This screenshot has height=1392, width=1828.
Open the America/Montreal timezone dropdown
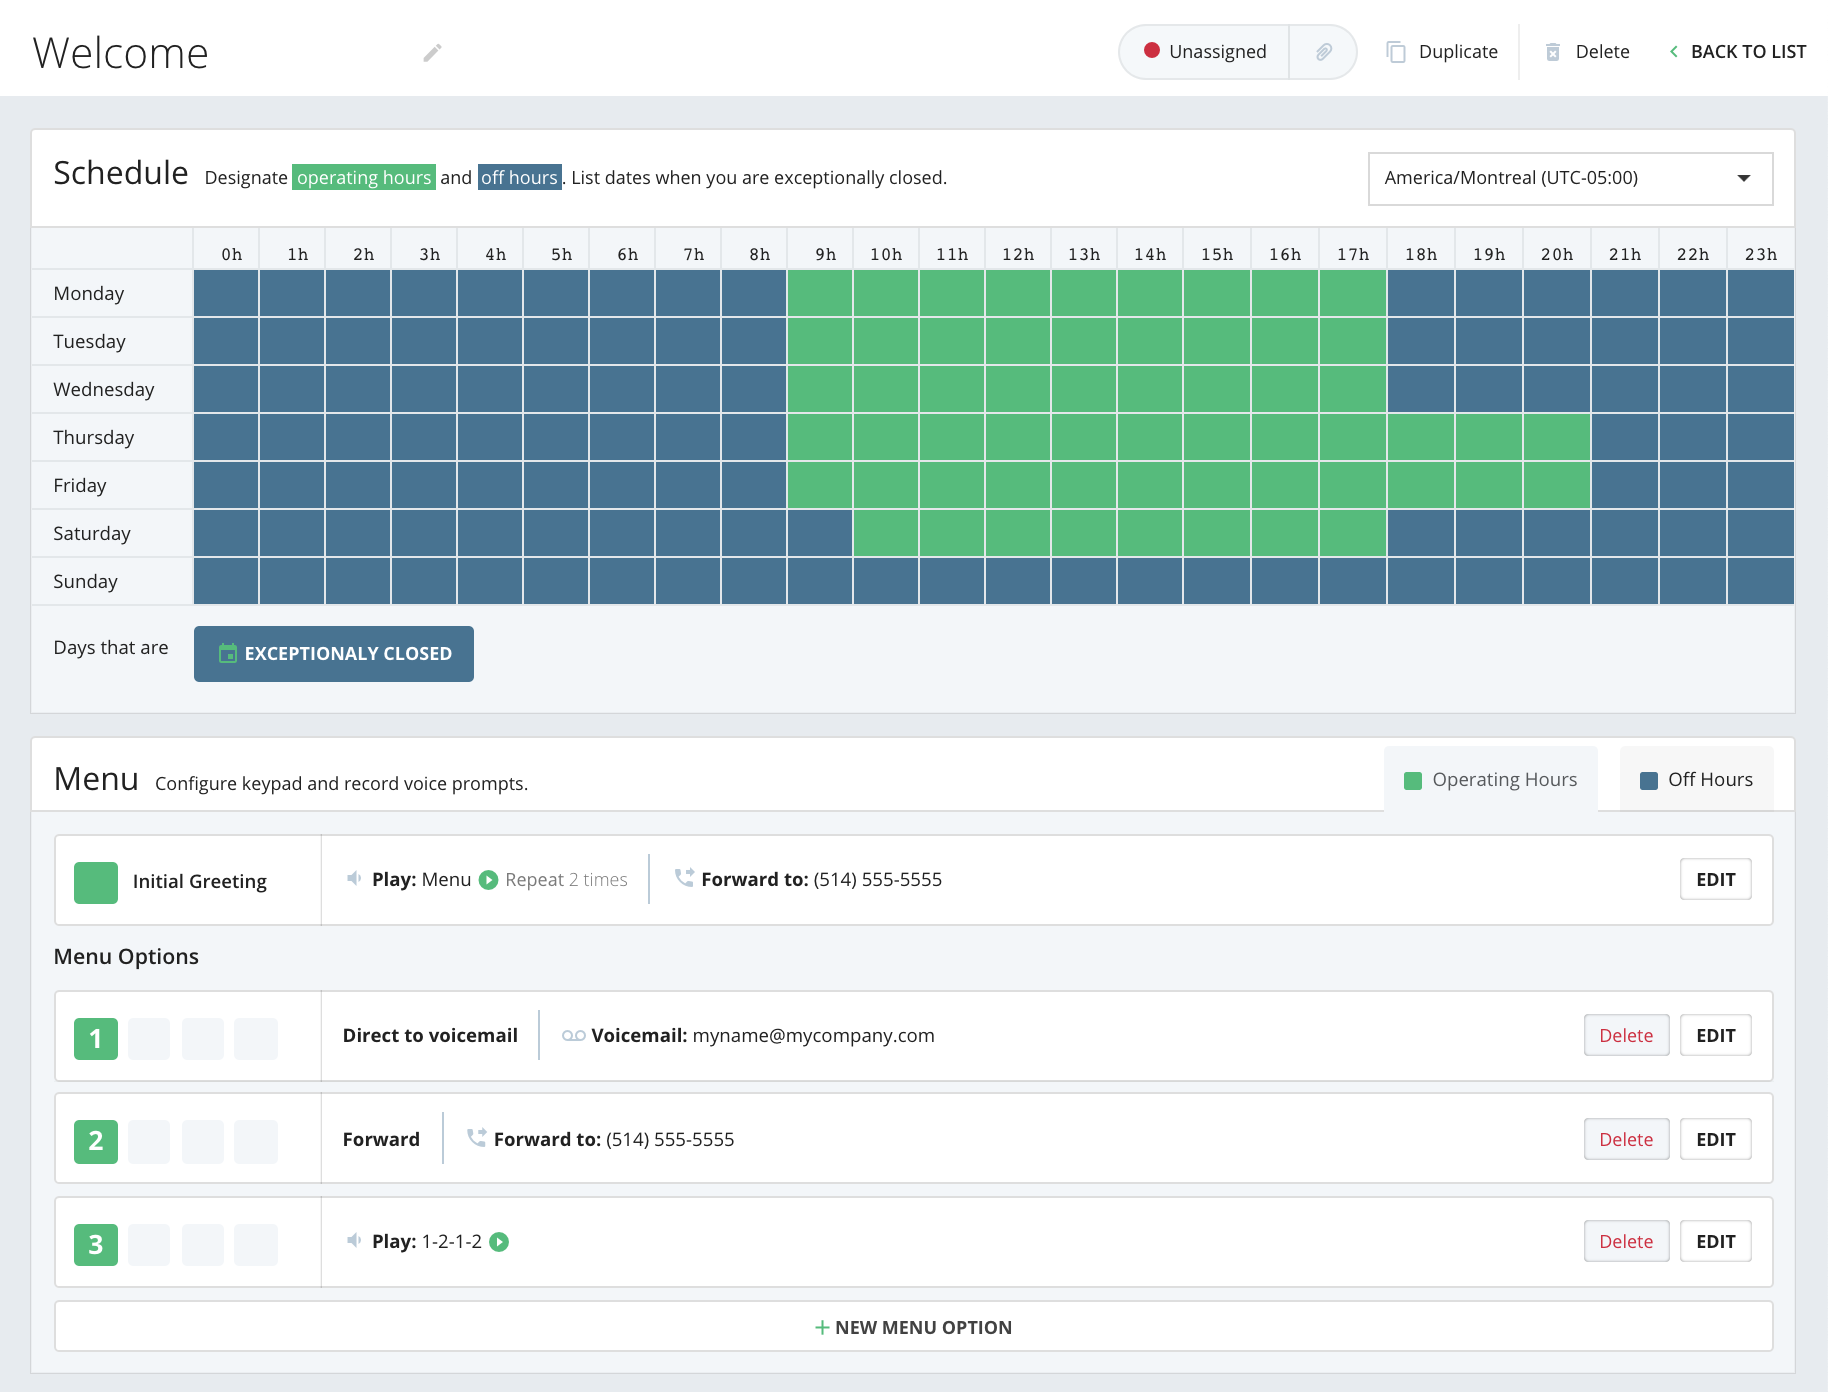click(1570, 178)
